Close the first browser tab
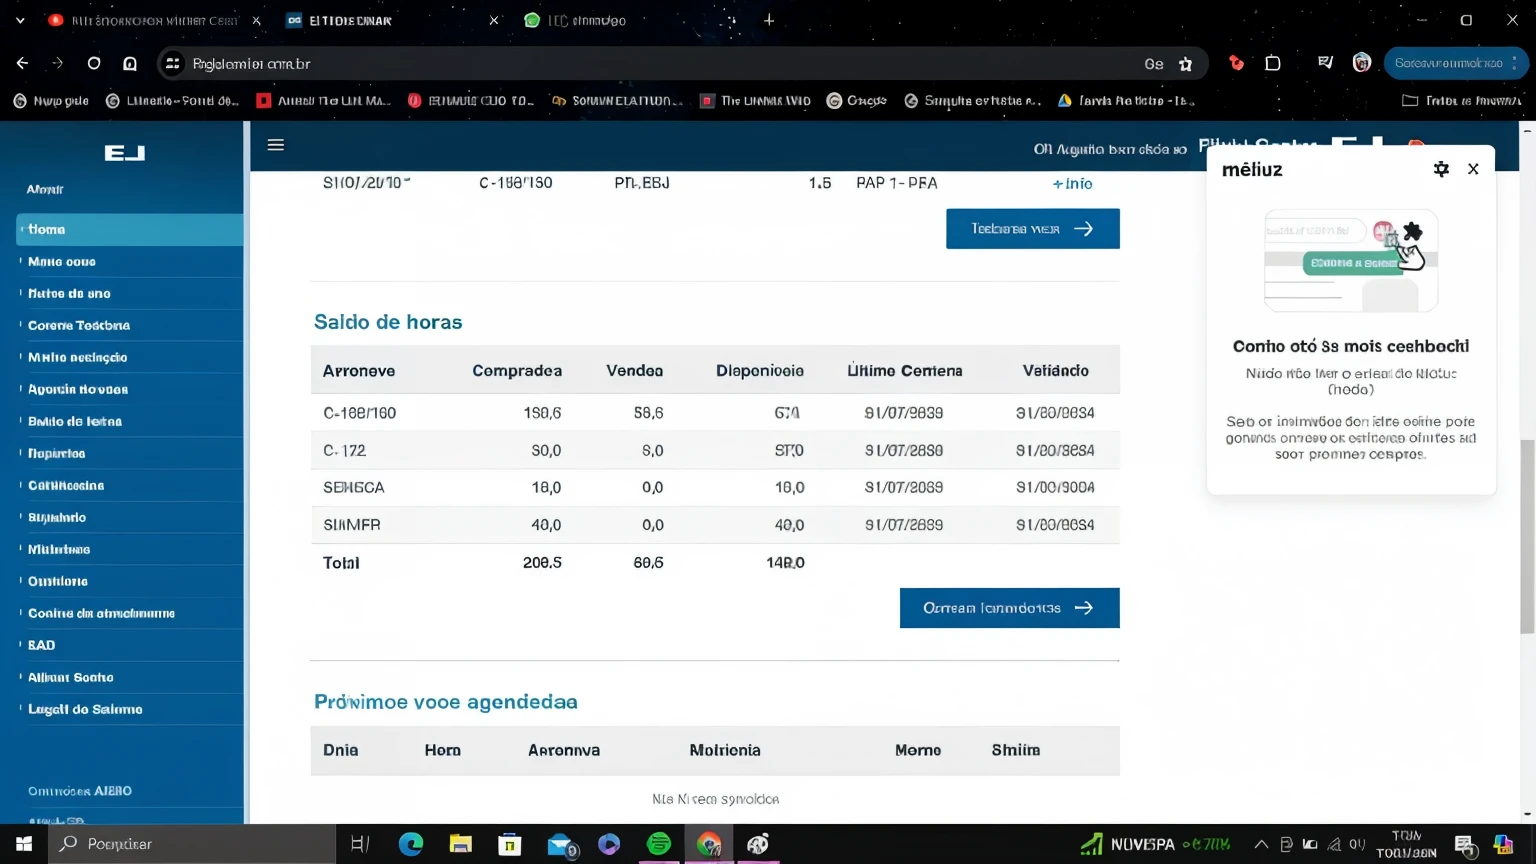The image size is (1536, 864). tap(256, 20)
